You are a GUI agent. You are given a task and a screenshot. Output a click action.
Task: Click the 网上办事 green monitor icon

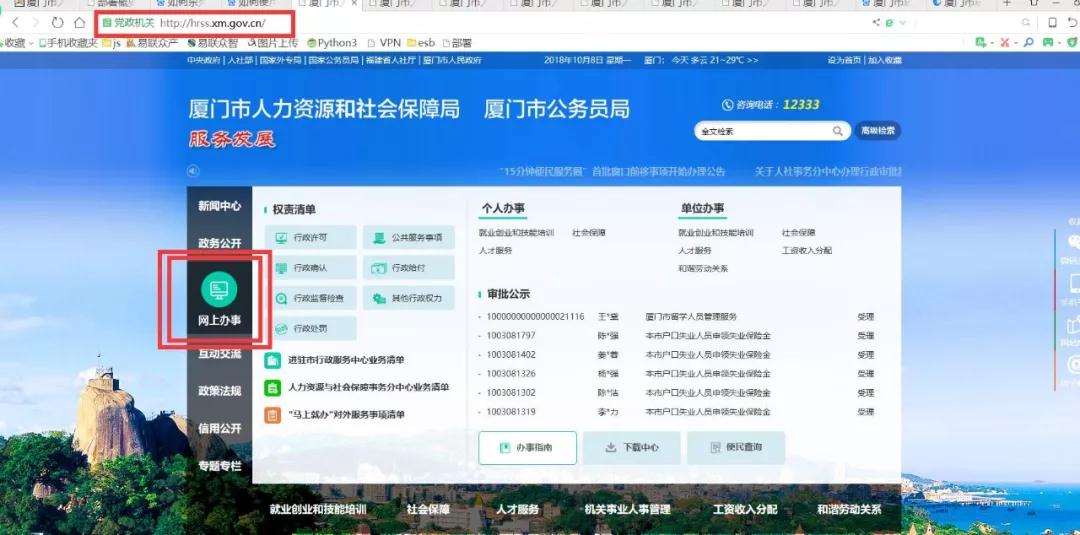point(219,290)
